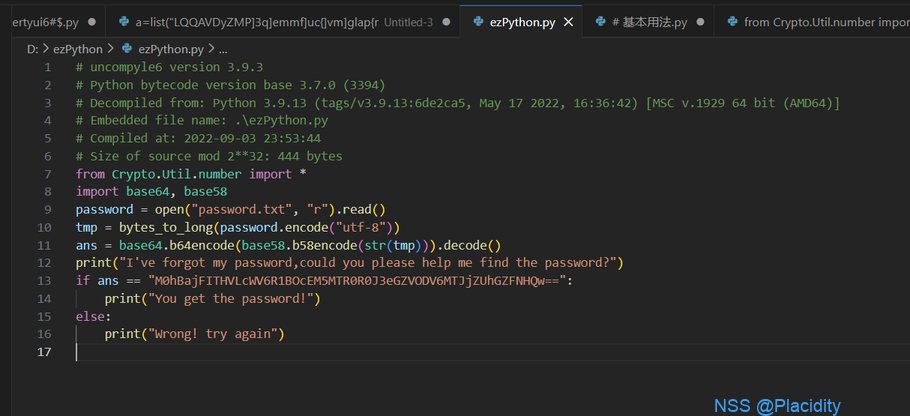Click line number 11 in the gutter

point(44,245)
